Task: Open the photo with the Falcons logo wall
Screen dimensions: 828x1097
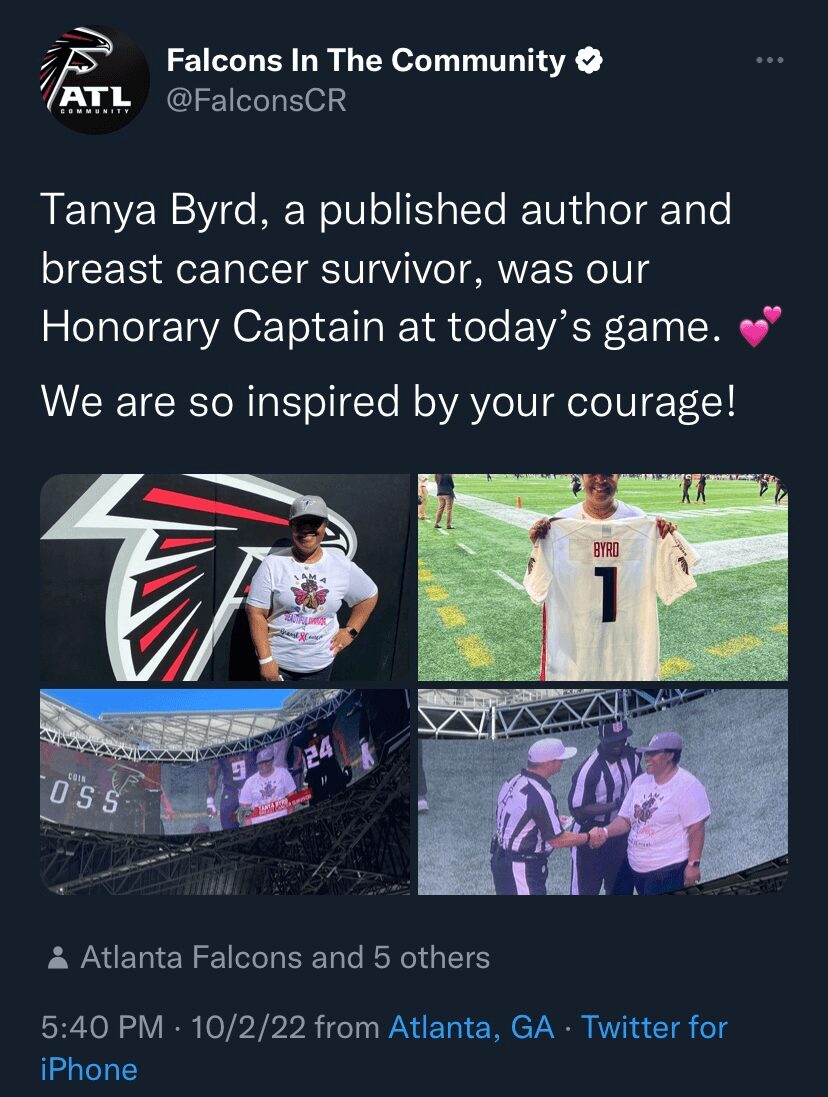Action: tap(225, 577)
